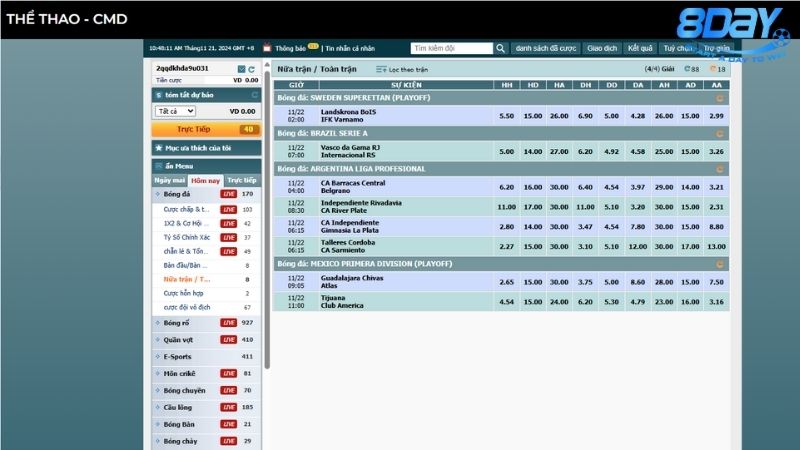Click LIVE badge beside Bóng đá

[x=229, y=194]
